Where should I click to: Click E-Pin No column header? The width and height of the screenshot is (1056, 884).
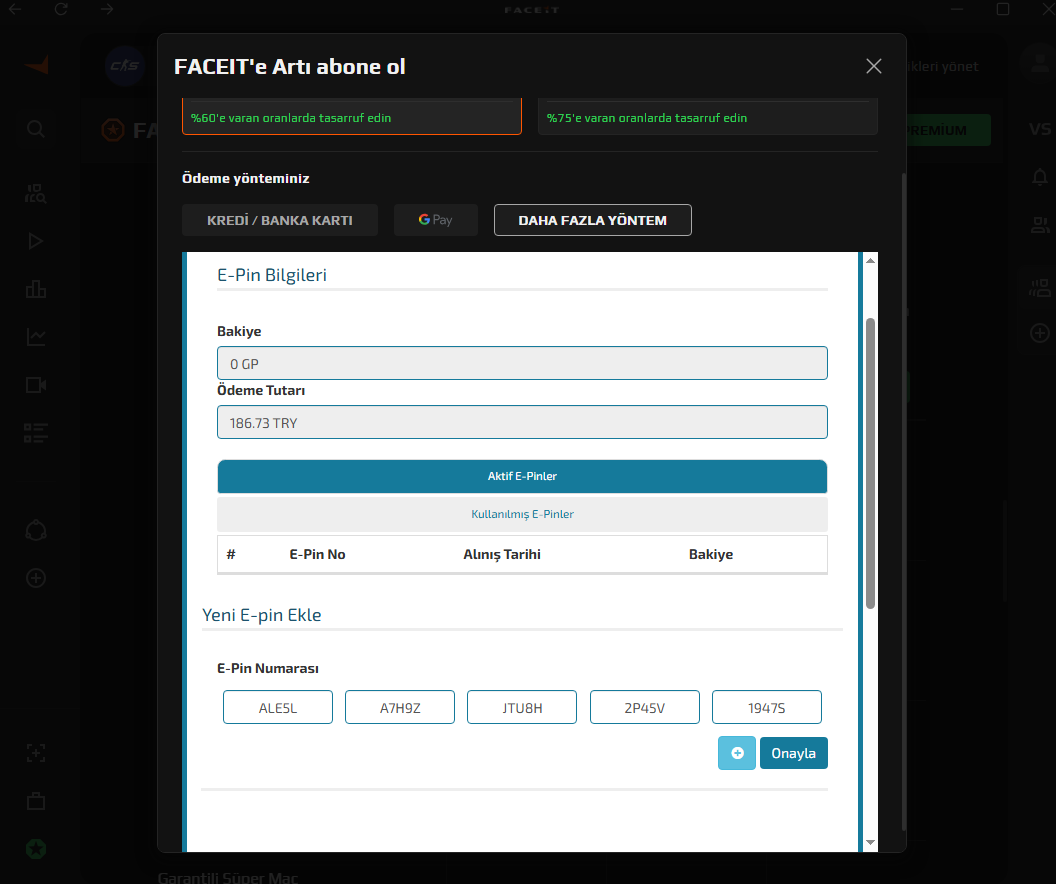click(x=317, y=554)
